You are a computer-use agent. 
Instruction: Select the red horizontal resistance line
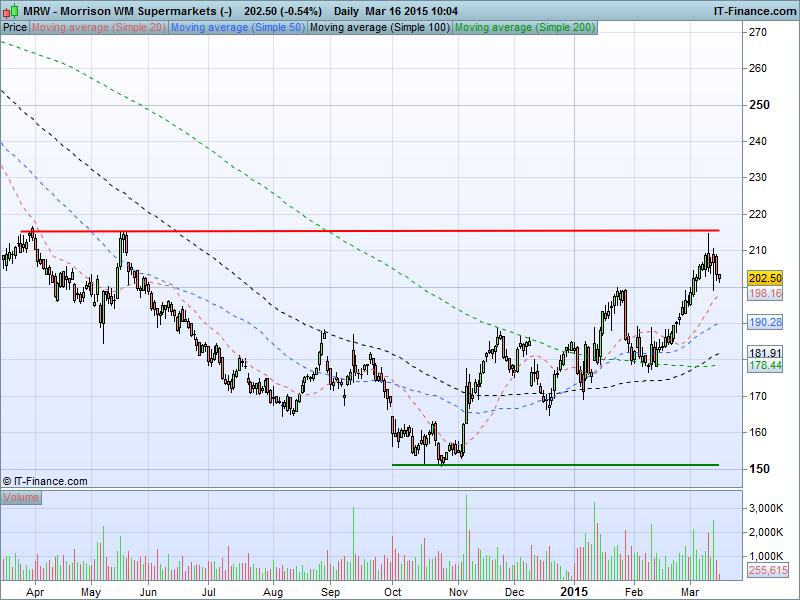tap(400, 231)
